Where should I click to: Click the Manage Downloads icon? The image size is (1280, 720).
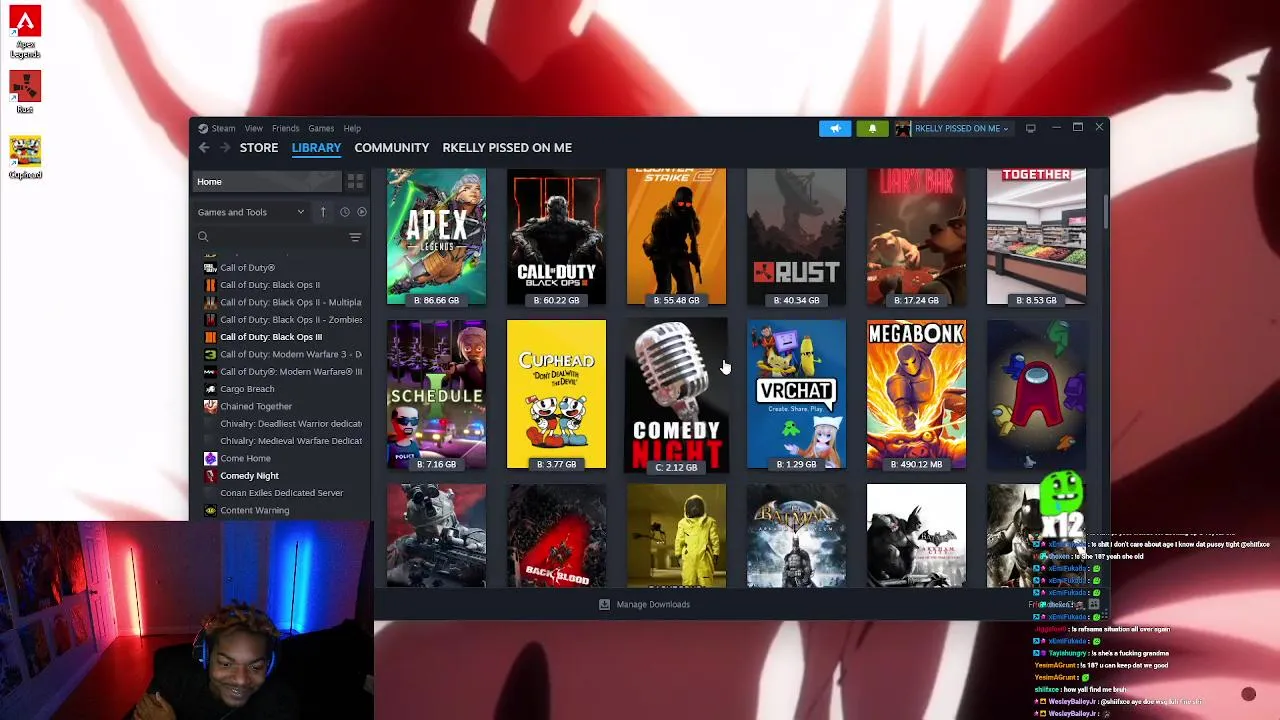[x=604, y=604]
